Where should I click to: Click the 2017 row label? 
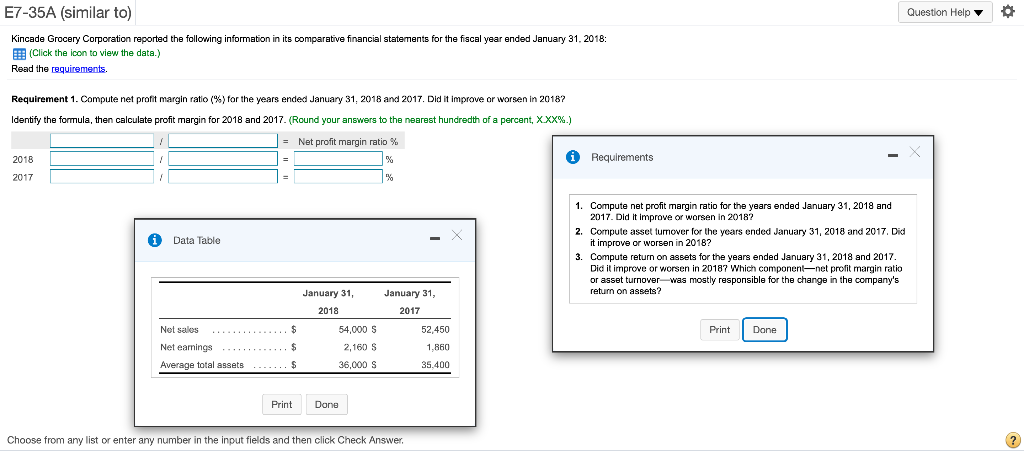coord(22,177)
